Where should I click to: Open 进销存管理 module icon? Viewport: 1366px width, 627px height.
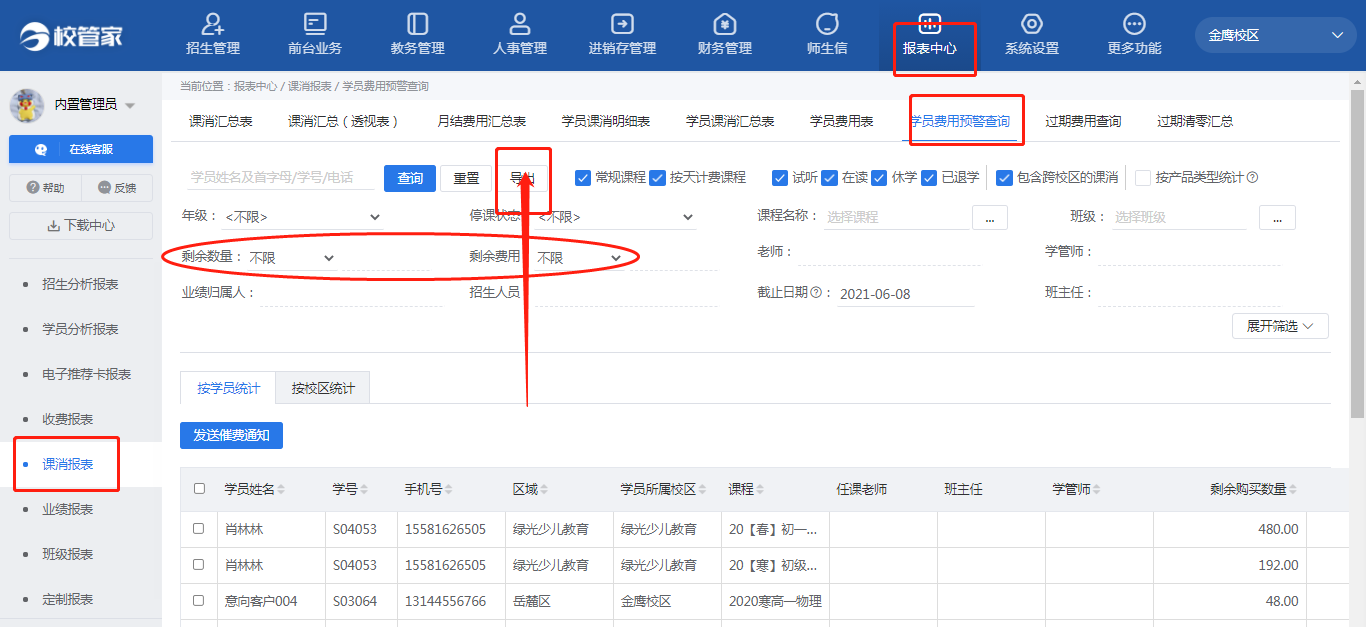point(622,24)
